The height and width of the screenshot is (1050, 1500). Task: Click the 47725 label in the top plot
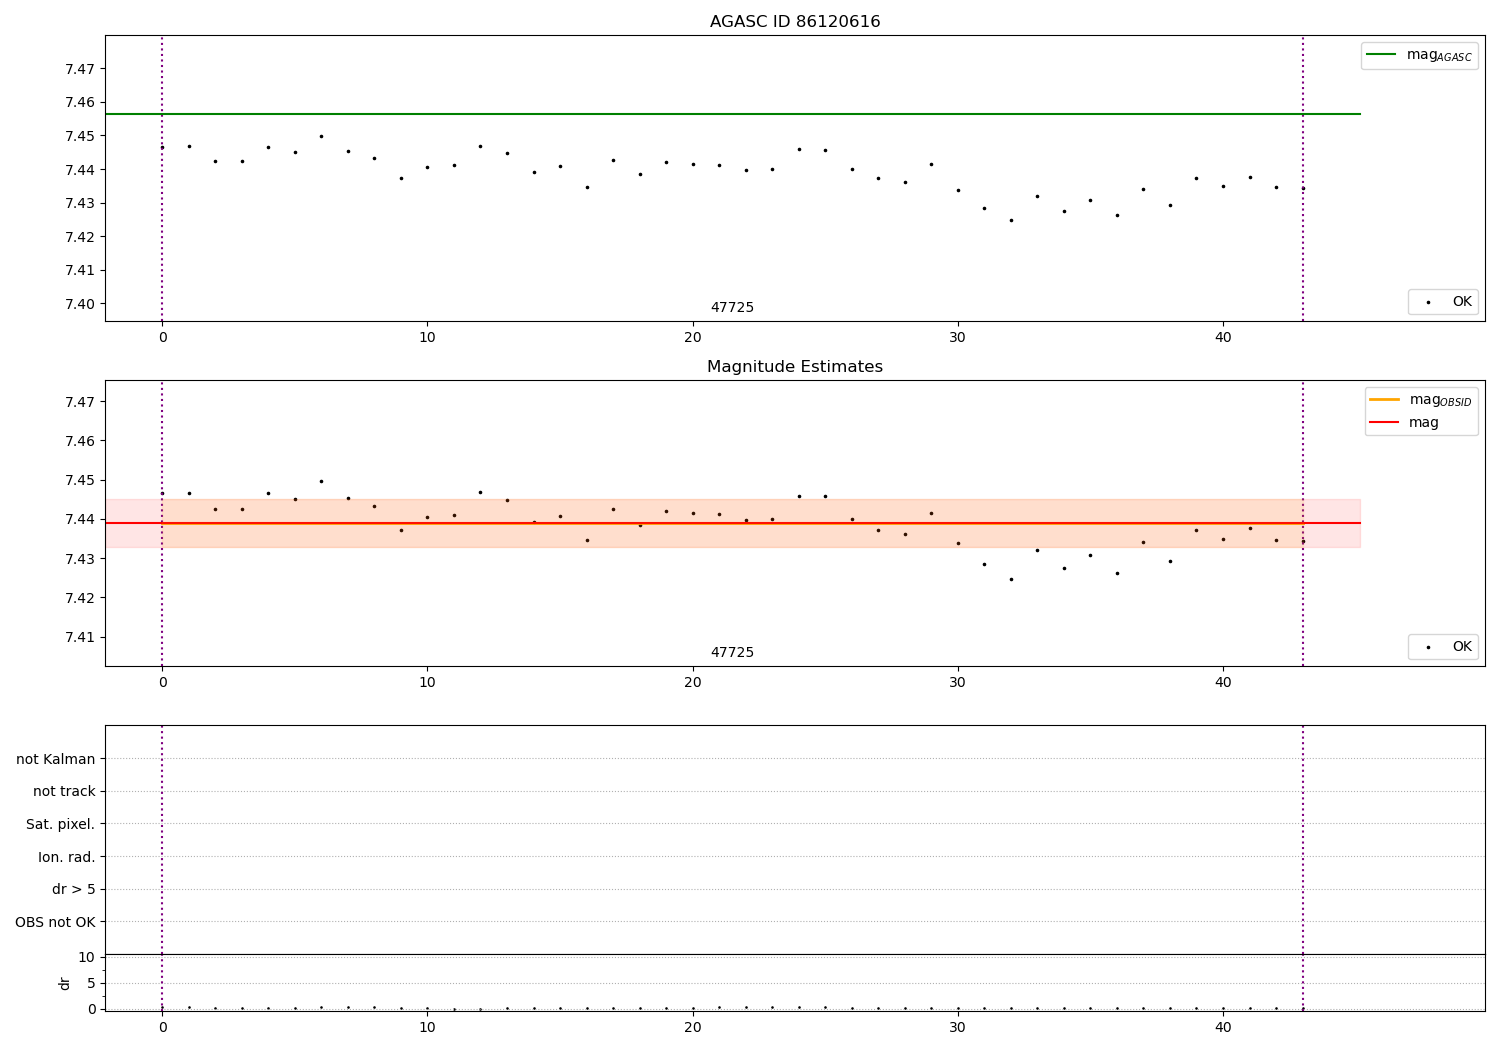[x=732, y=307]
